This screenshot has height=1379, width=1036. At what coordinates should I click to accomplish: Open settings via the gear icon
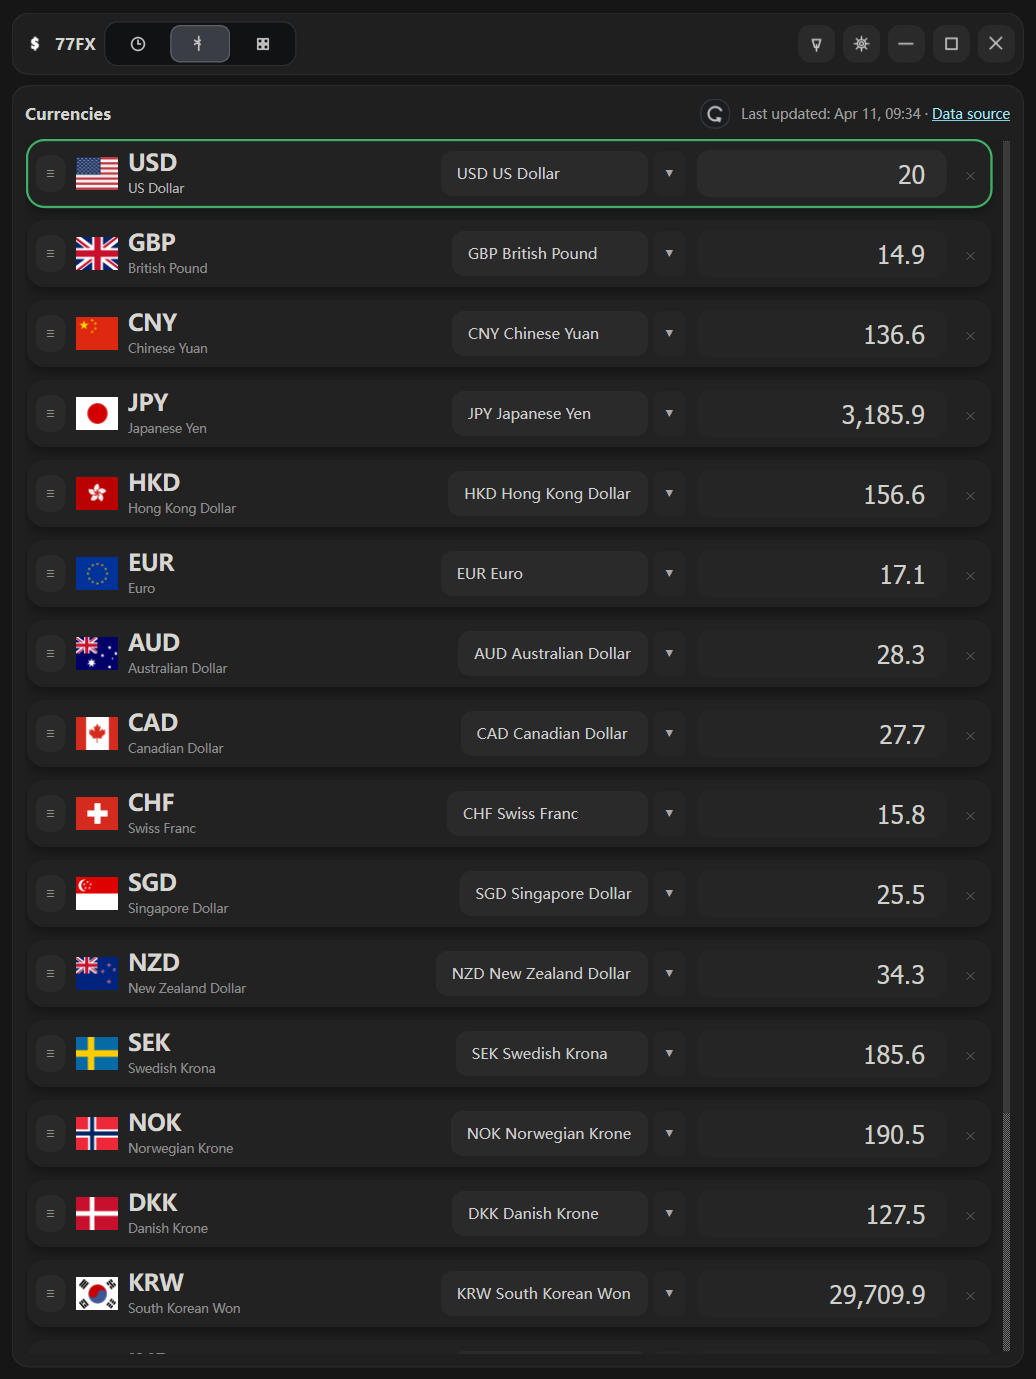pos(861,43)
